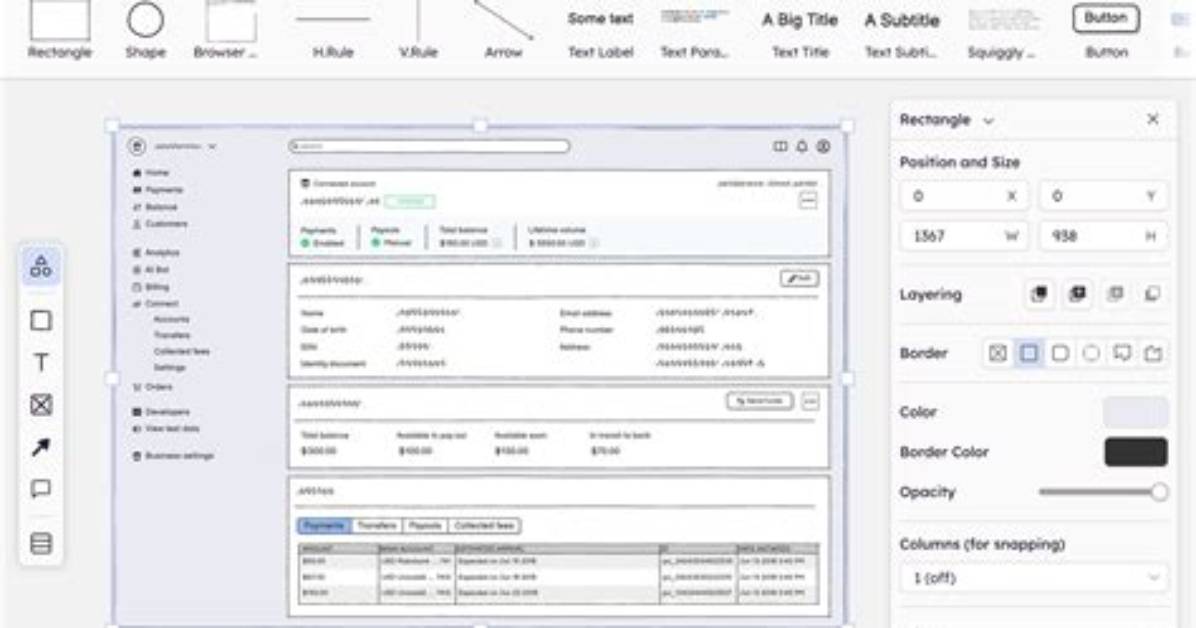Adjust the Opacity slider handle

pyautogui.click(x=1159, y=492)
